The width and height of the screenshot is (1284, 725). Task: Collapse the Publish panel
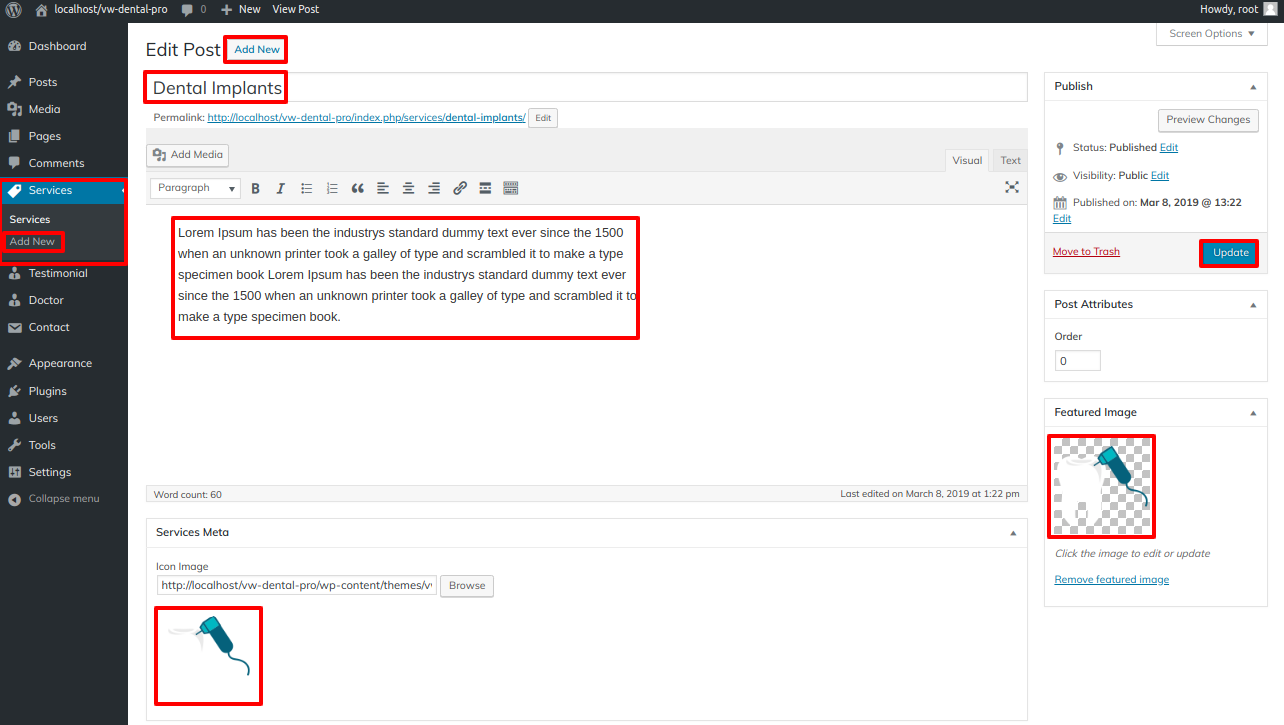(x=1253, y=87)
